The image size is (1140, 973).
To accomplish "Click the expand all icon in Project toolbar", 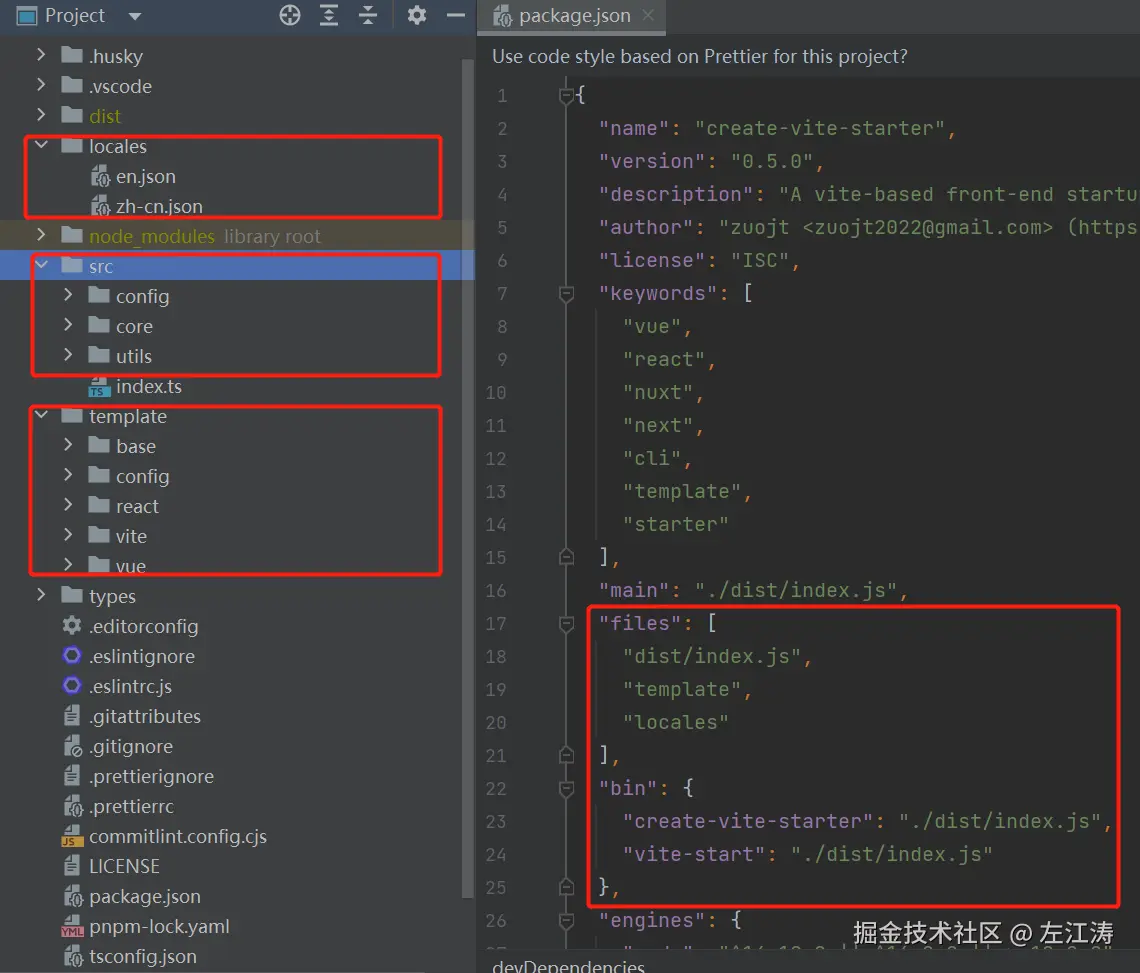I will [x=329, y=15].
